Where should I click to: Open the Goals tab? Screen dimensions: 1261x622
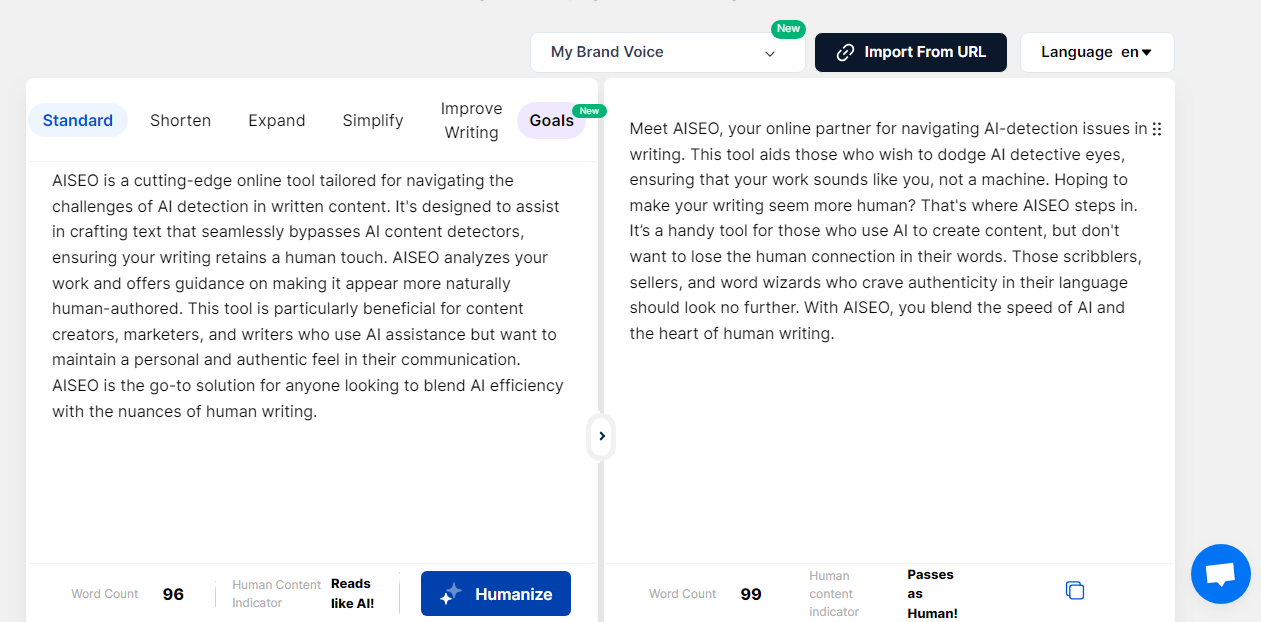(552, 120)
